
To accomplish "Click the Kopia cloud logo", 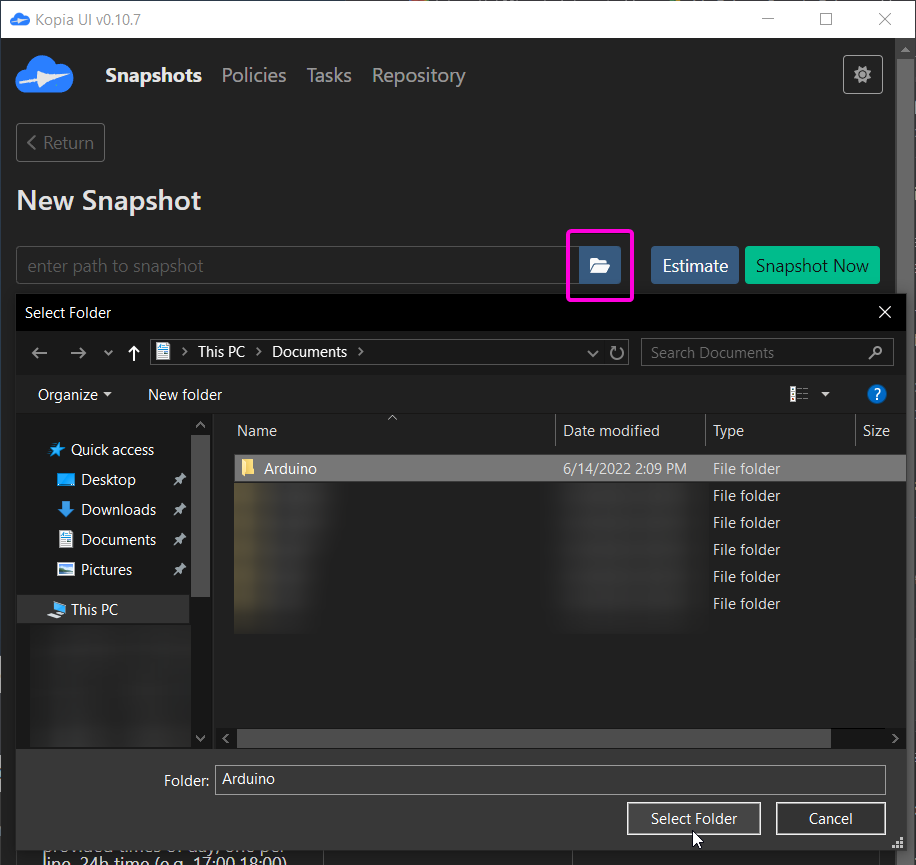I will (44, 75).
